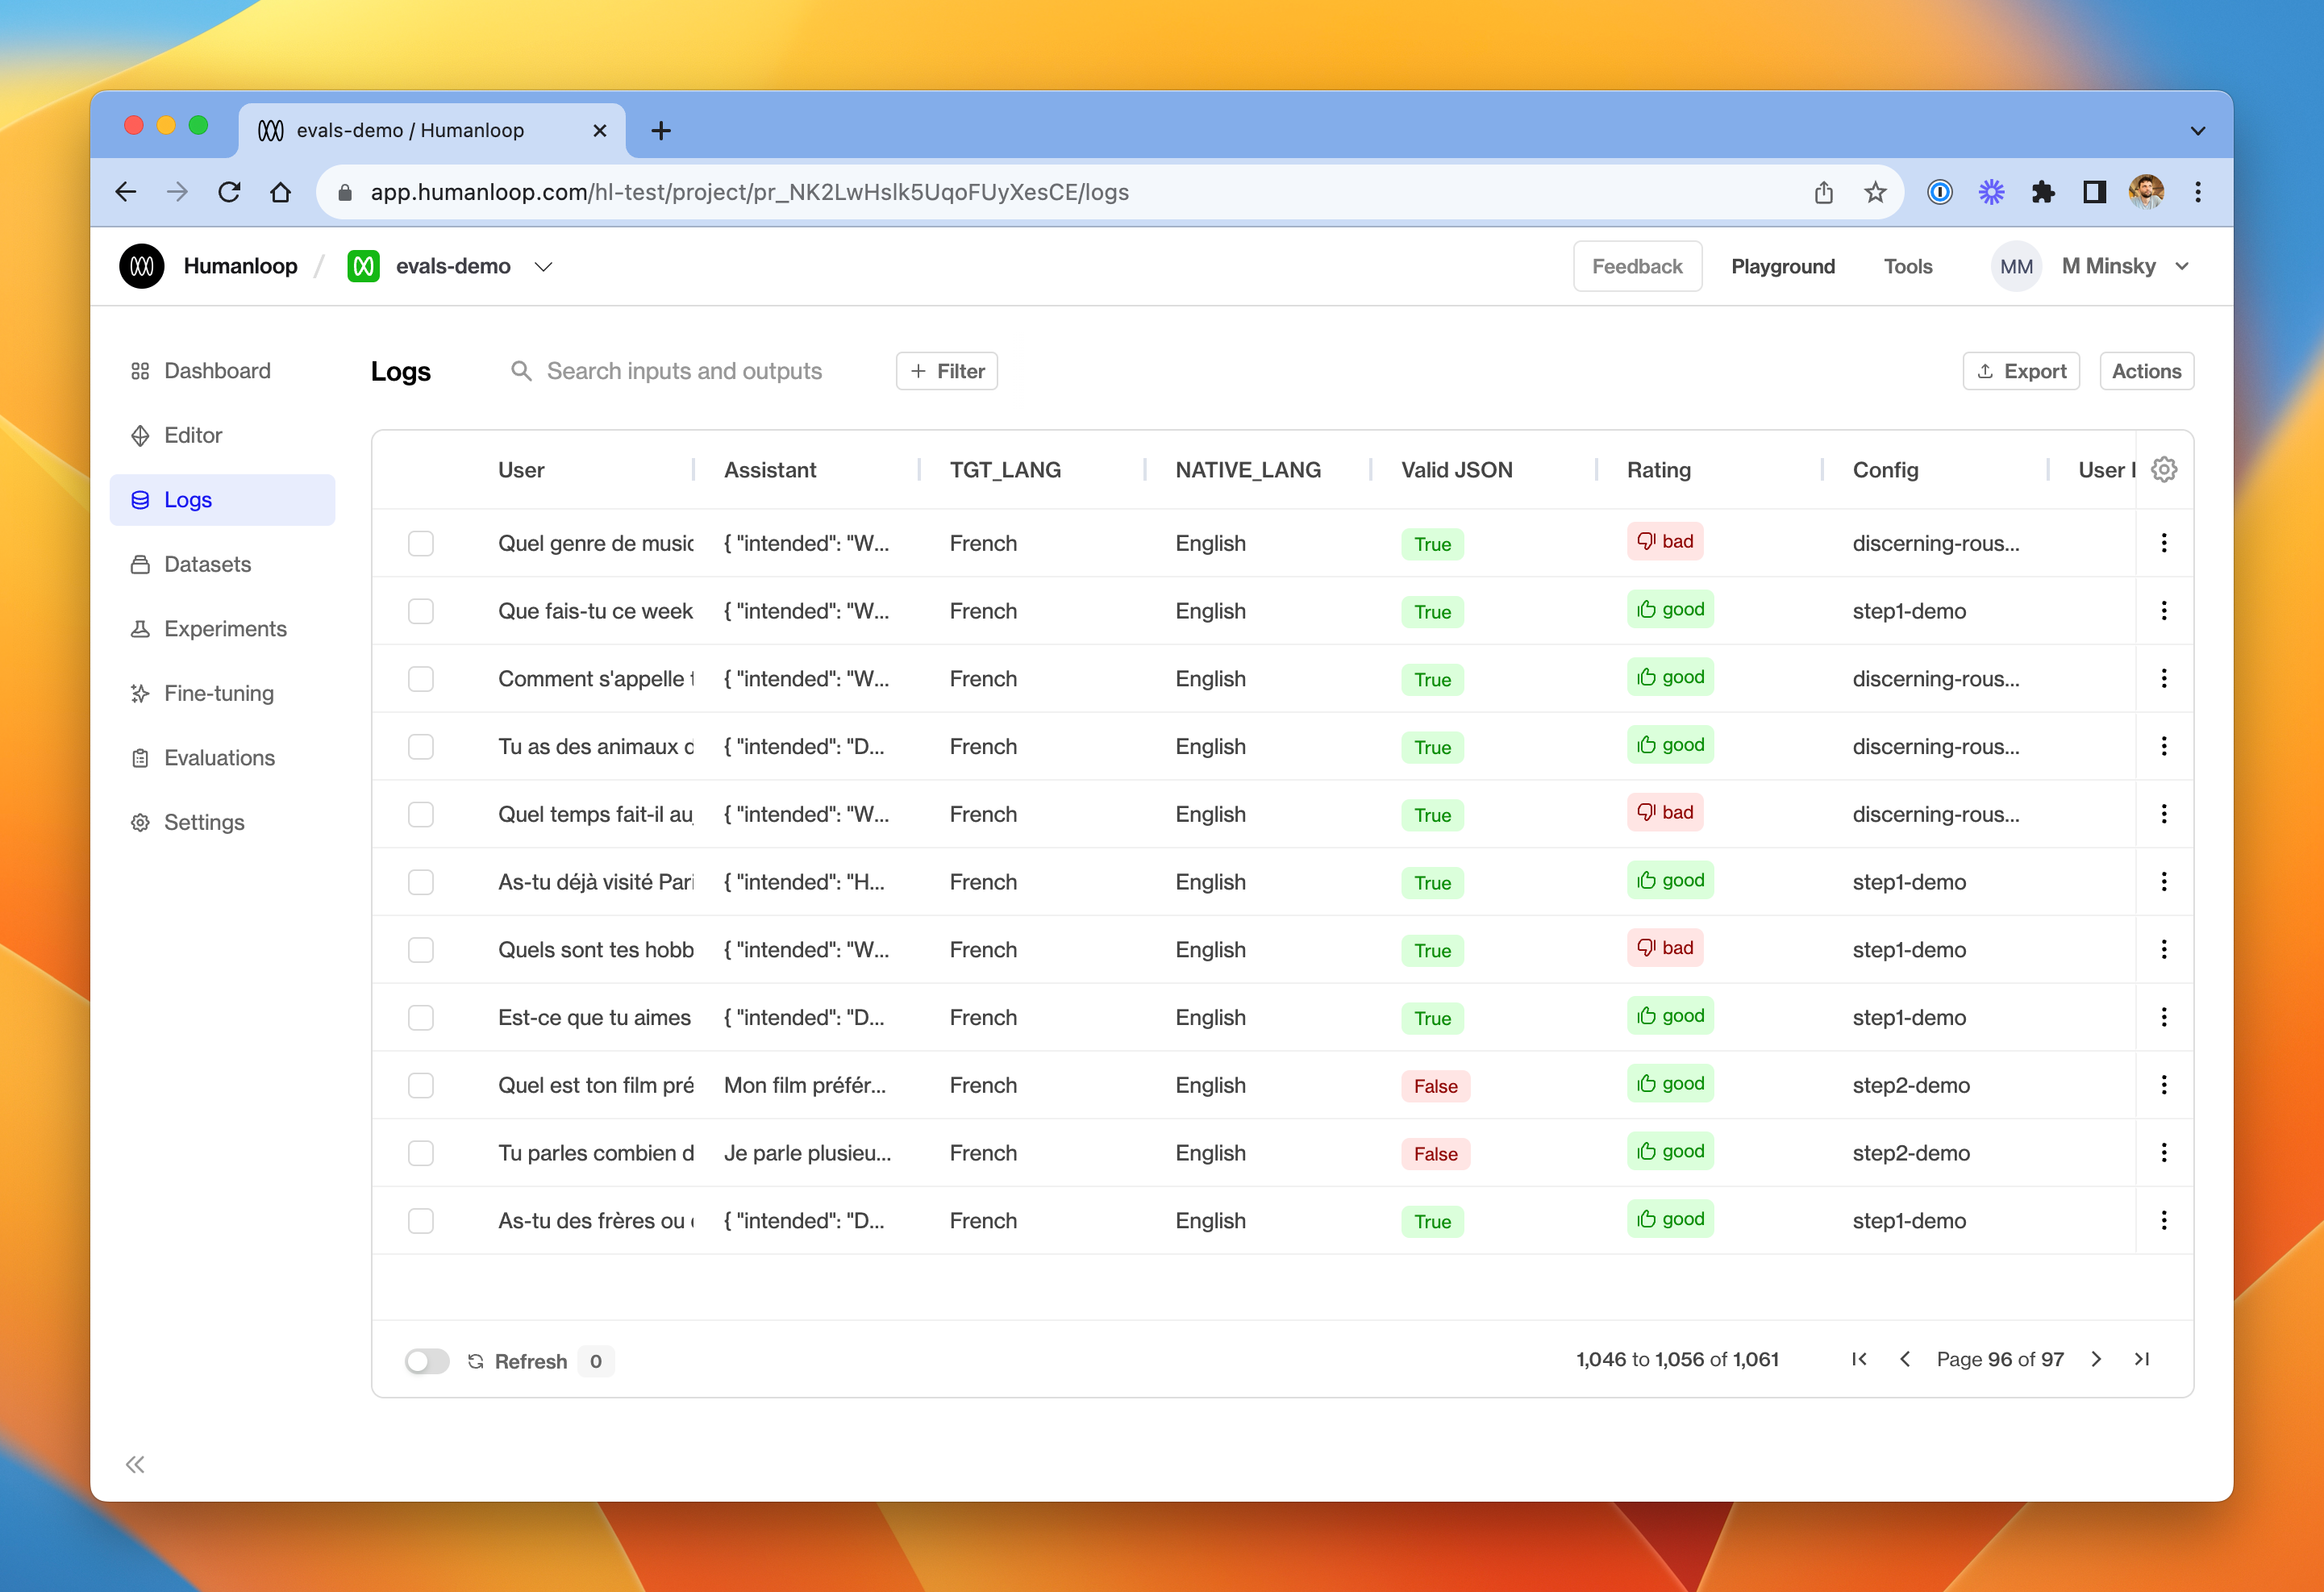2324x1592 pixels.
Task: Switch to the Playground tab
Action: 1783,266
